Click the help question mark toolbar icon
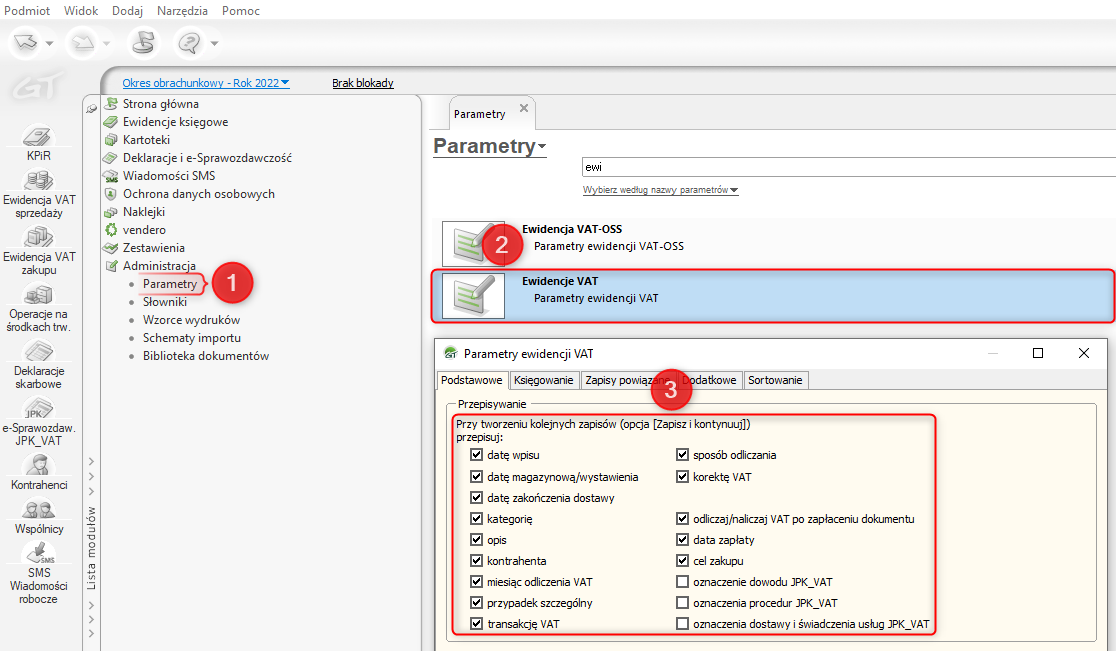The image size is (1116, 651). (x=189, y=43)
